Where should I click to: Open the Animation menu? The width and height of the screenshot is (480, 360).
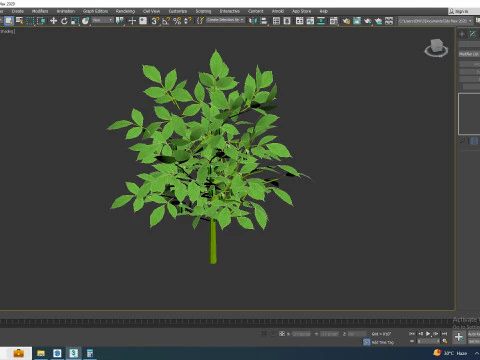(66, 11)
